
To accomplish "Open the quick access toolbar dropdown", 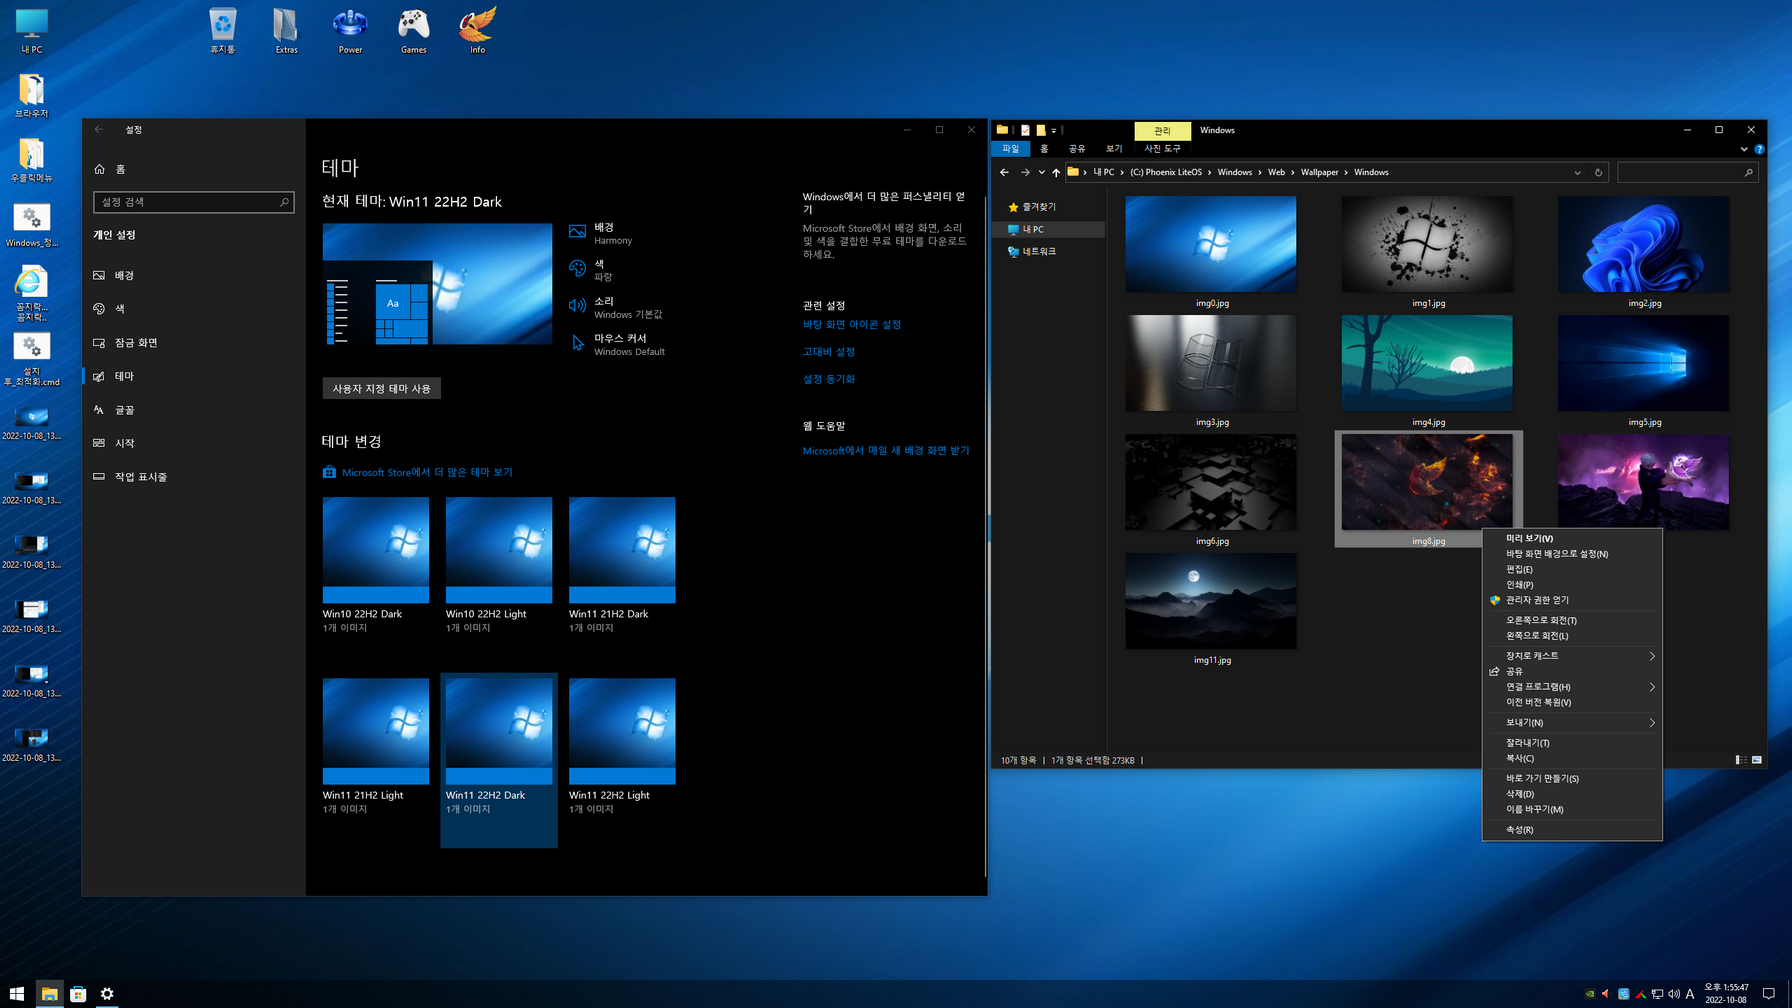I will click(1054, 130).
